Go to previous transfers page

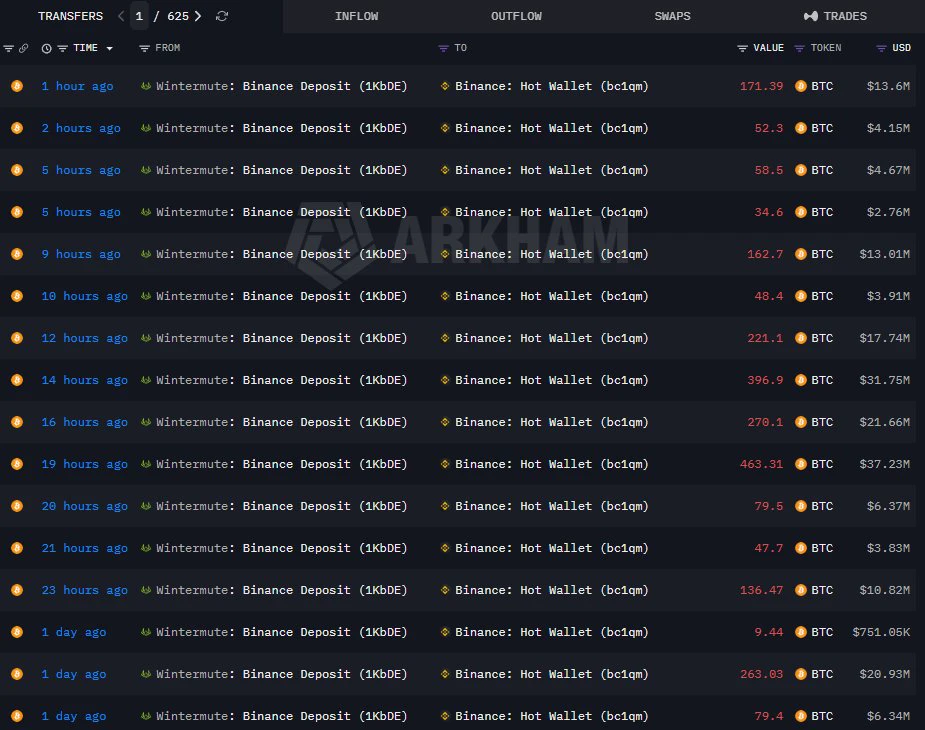(x=121, y=16)
